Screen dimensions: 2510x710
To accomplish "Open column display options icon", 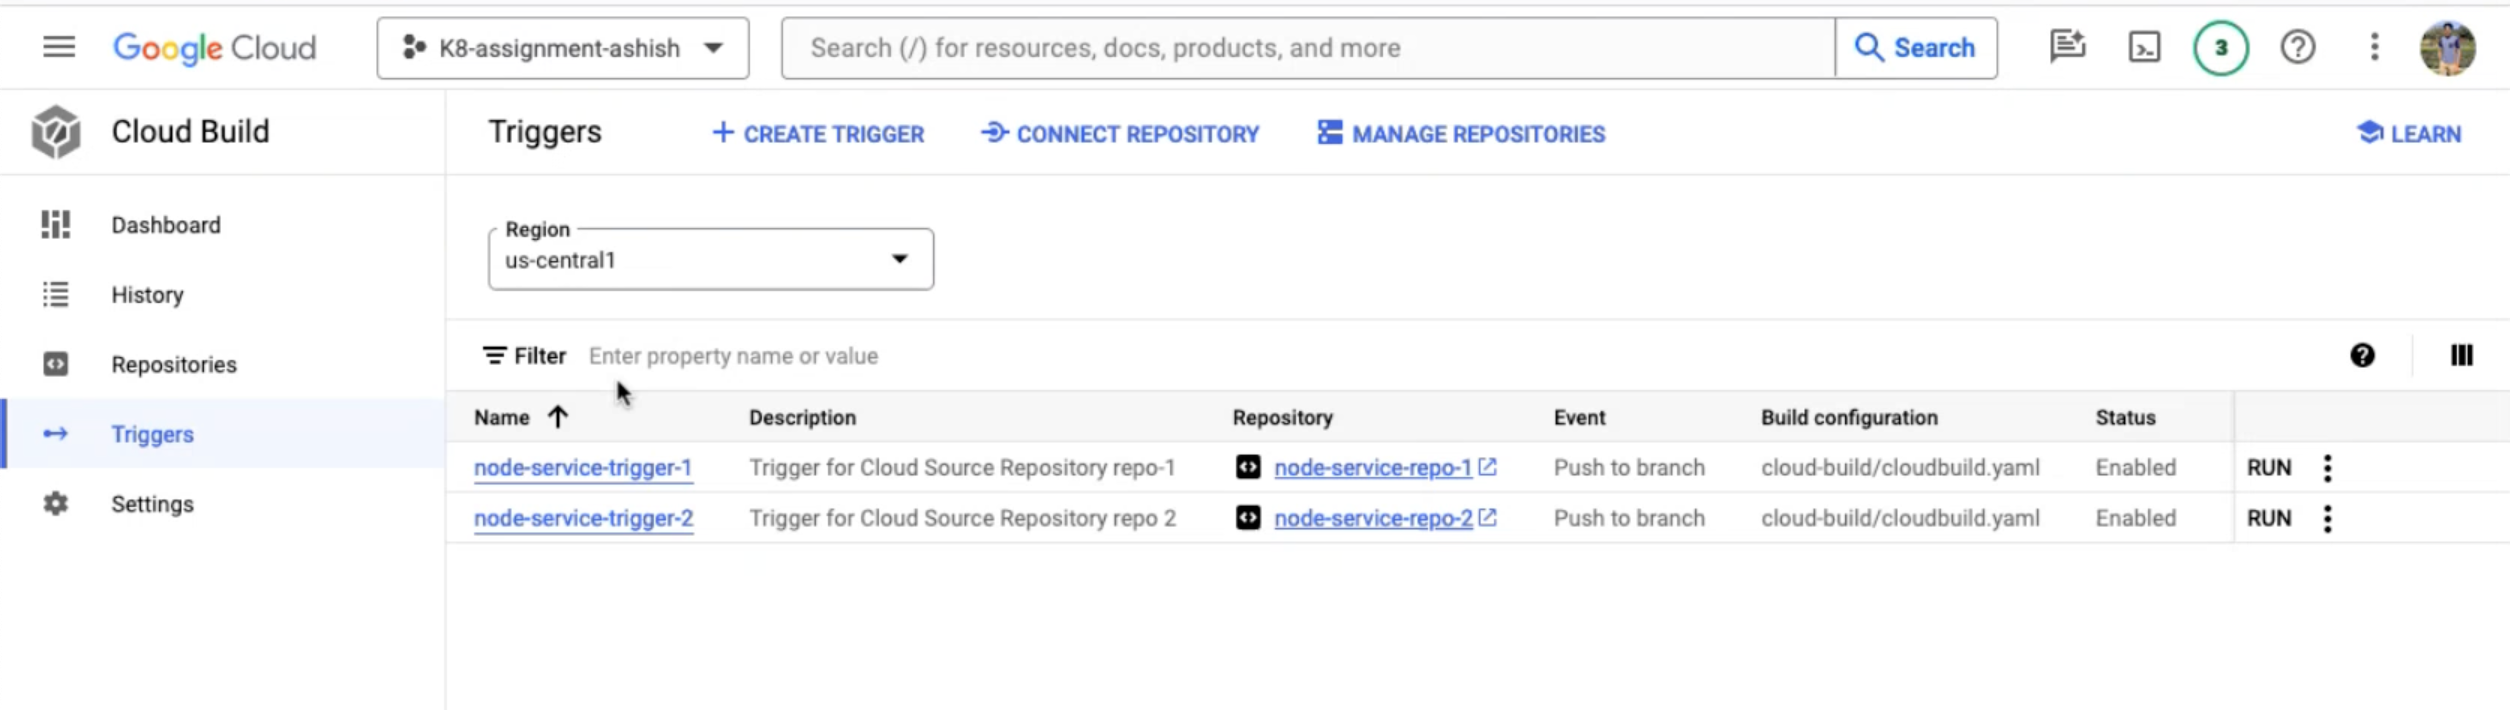I will (2461, 356).
